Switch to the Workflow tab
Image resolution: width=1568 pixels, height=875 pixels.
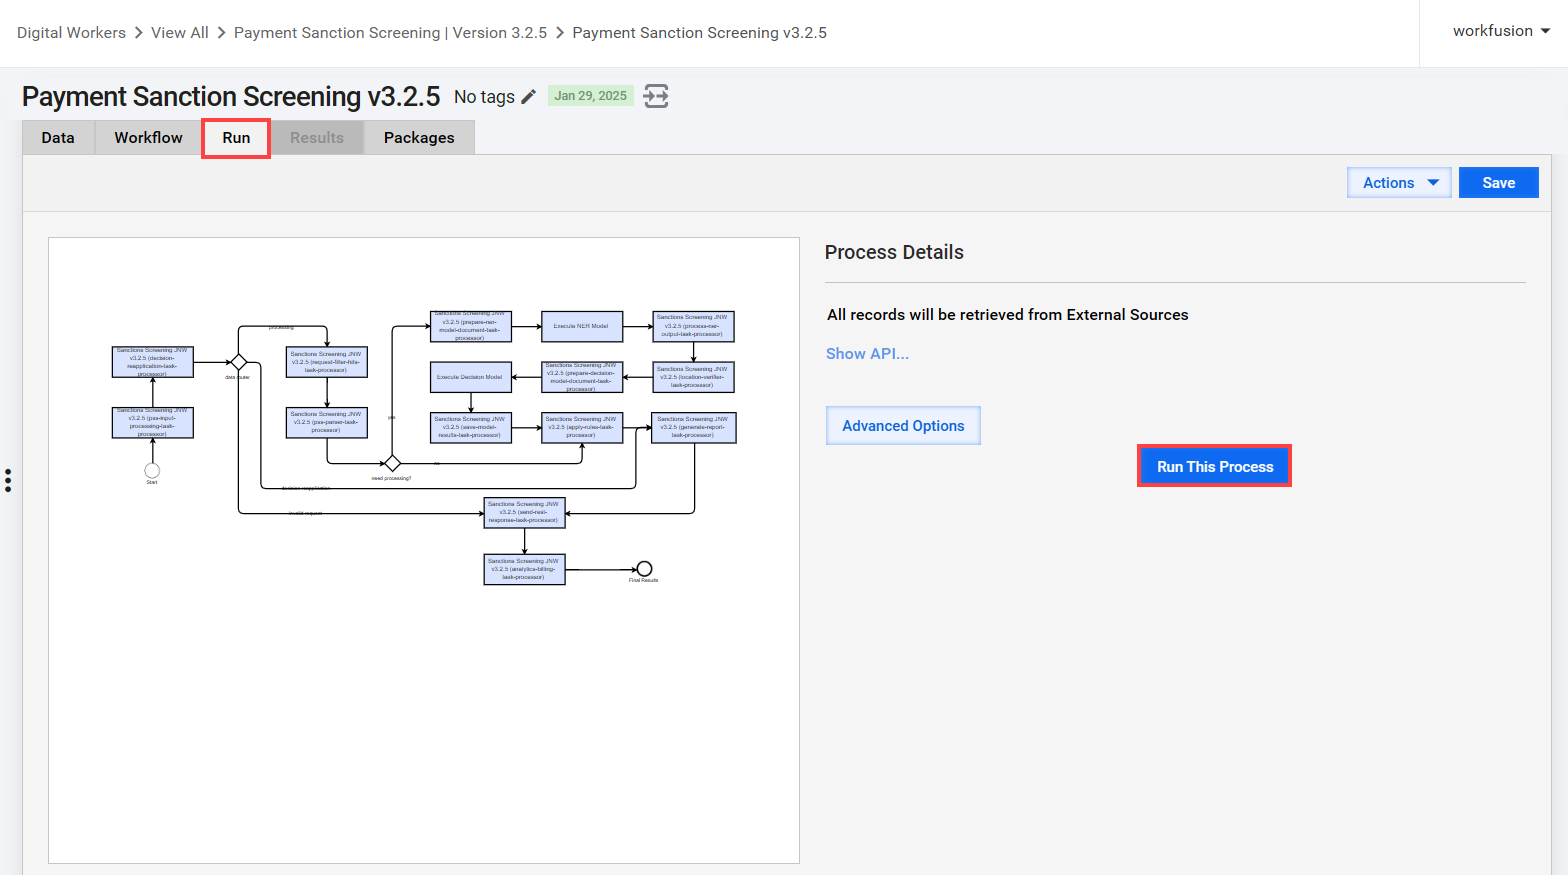[x=148, y=138]
